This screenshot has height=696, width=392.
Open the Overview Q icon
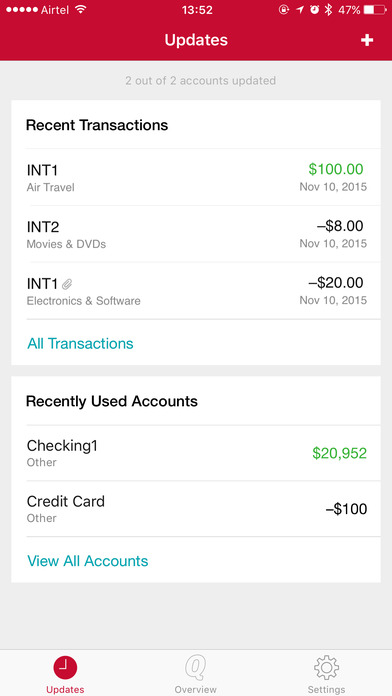(x=196, y=669)
